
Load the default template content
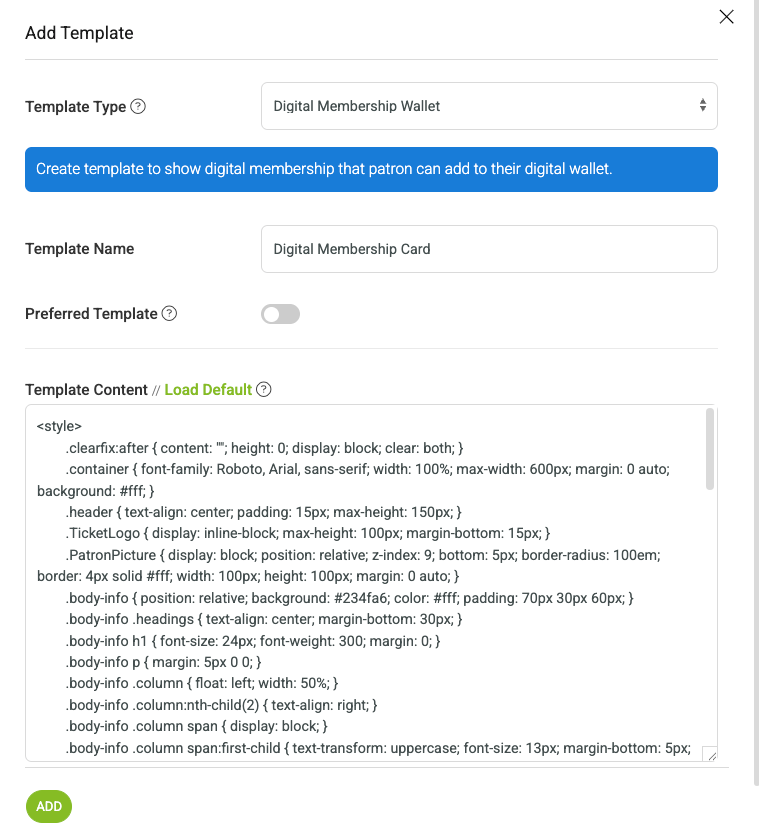208,389
